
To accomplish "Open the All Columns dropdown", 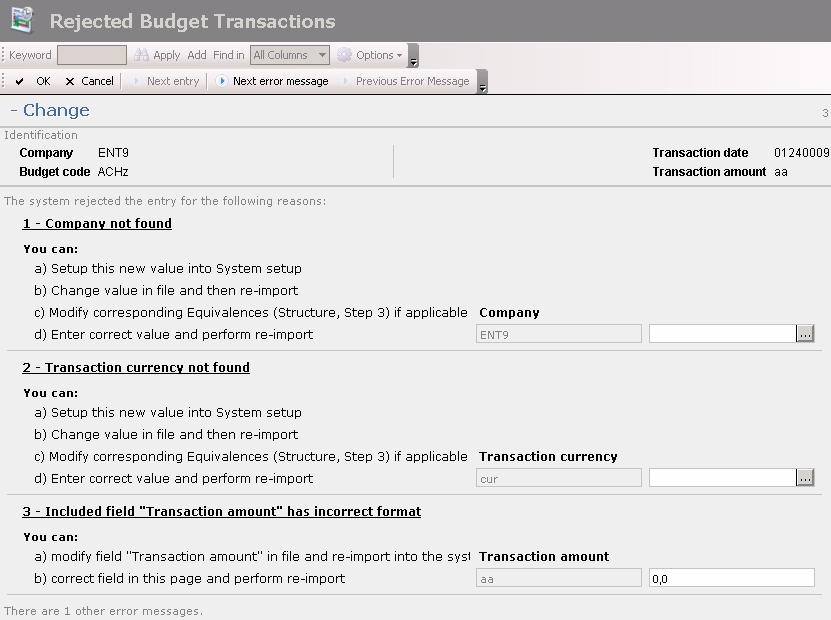I will 289,55.
